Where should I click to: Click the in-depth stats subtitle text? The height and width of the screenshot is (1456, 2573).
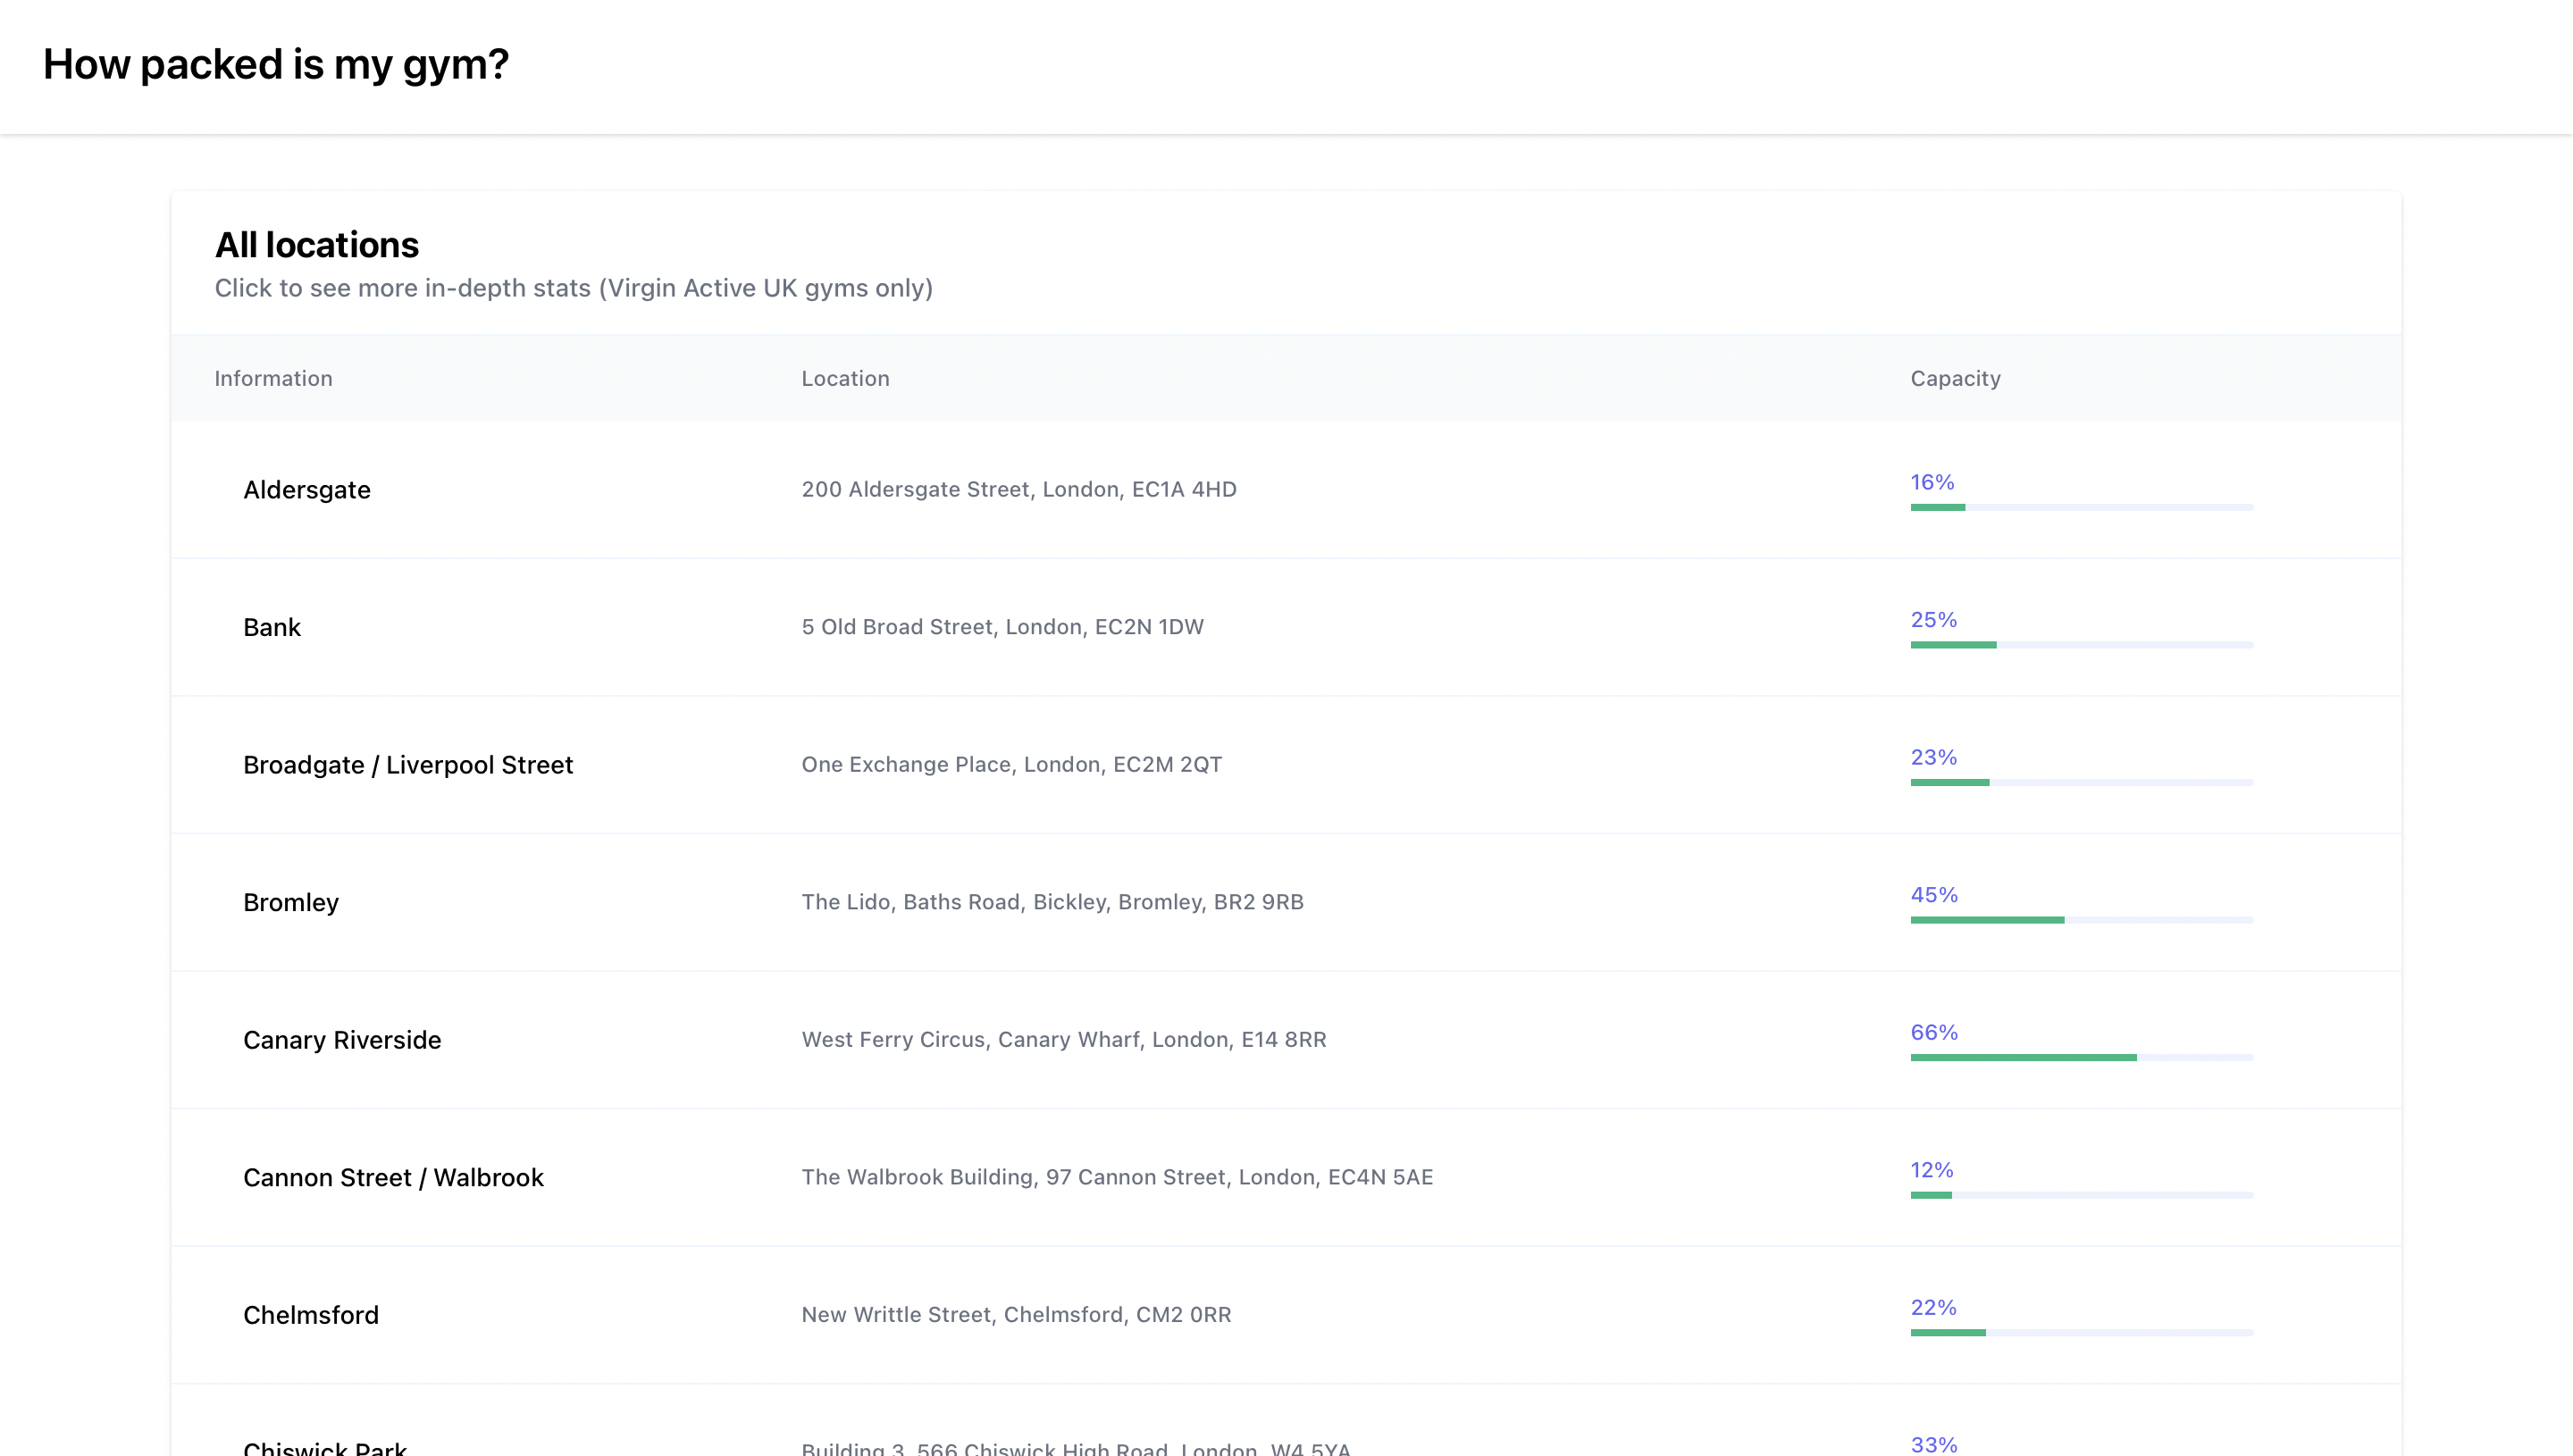click(x=573, y=288)
